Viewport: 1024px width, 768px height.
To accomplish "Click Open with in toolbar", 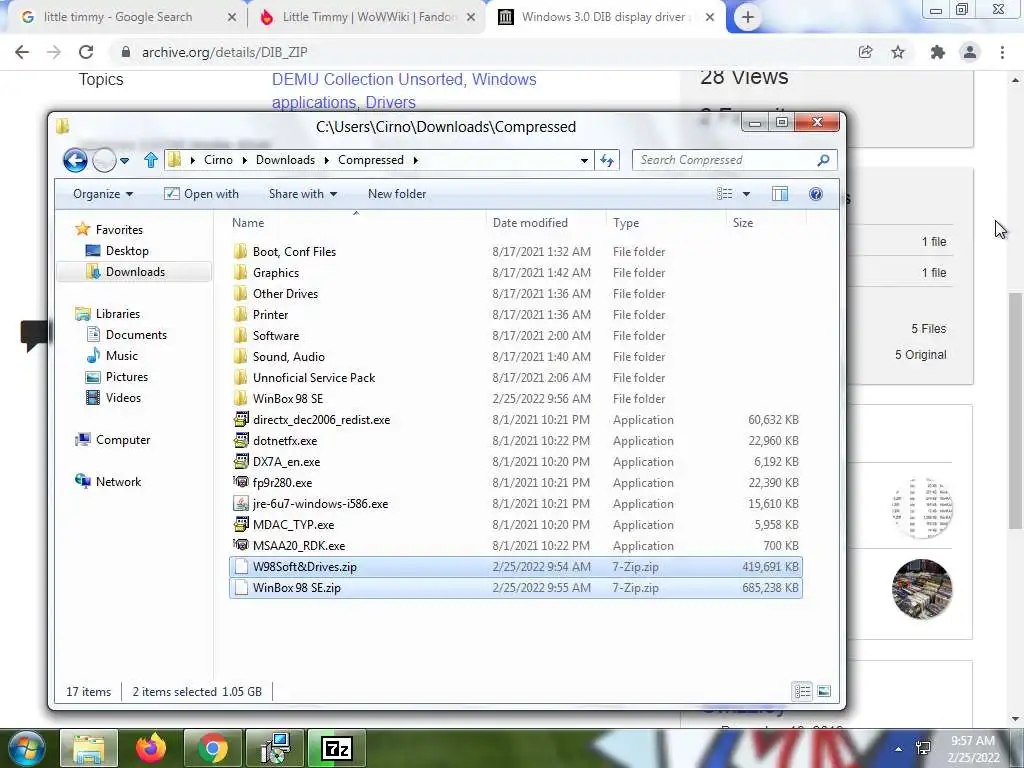I will pyautogui.click(x=201, y=194).
